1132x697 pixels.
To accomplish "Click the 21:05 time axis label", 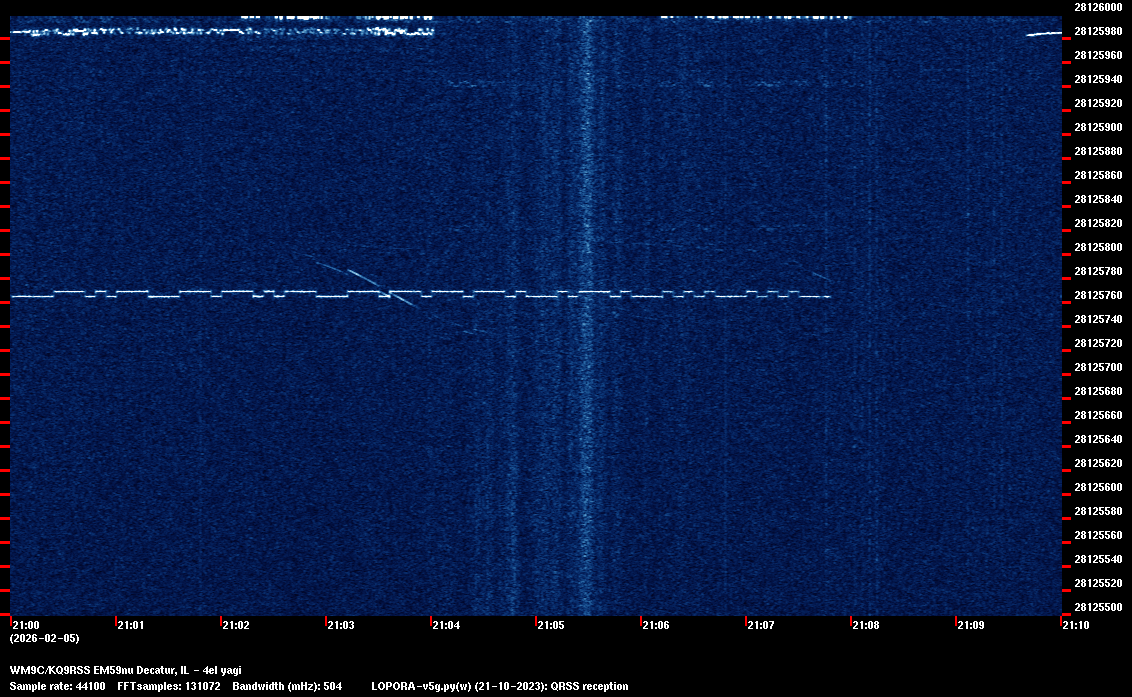I will coord(551,625).
